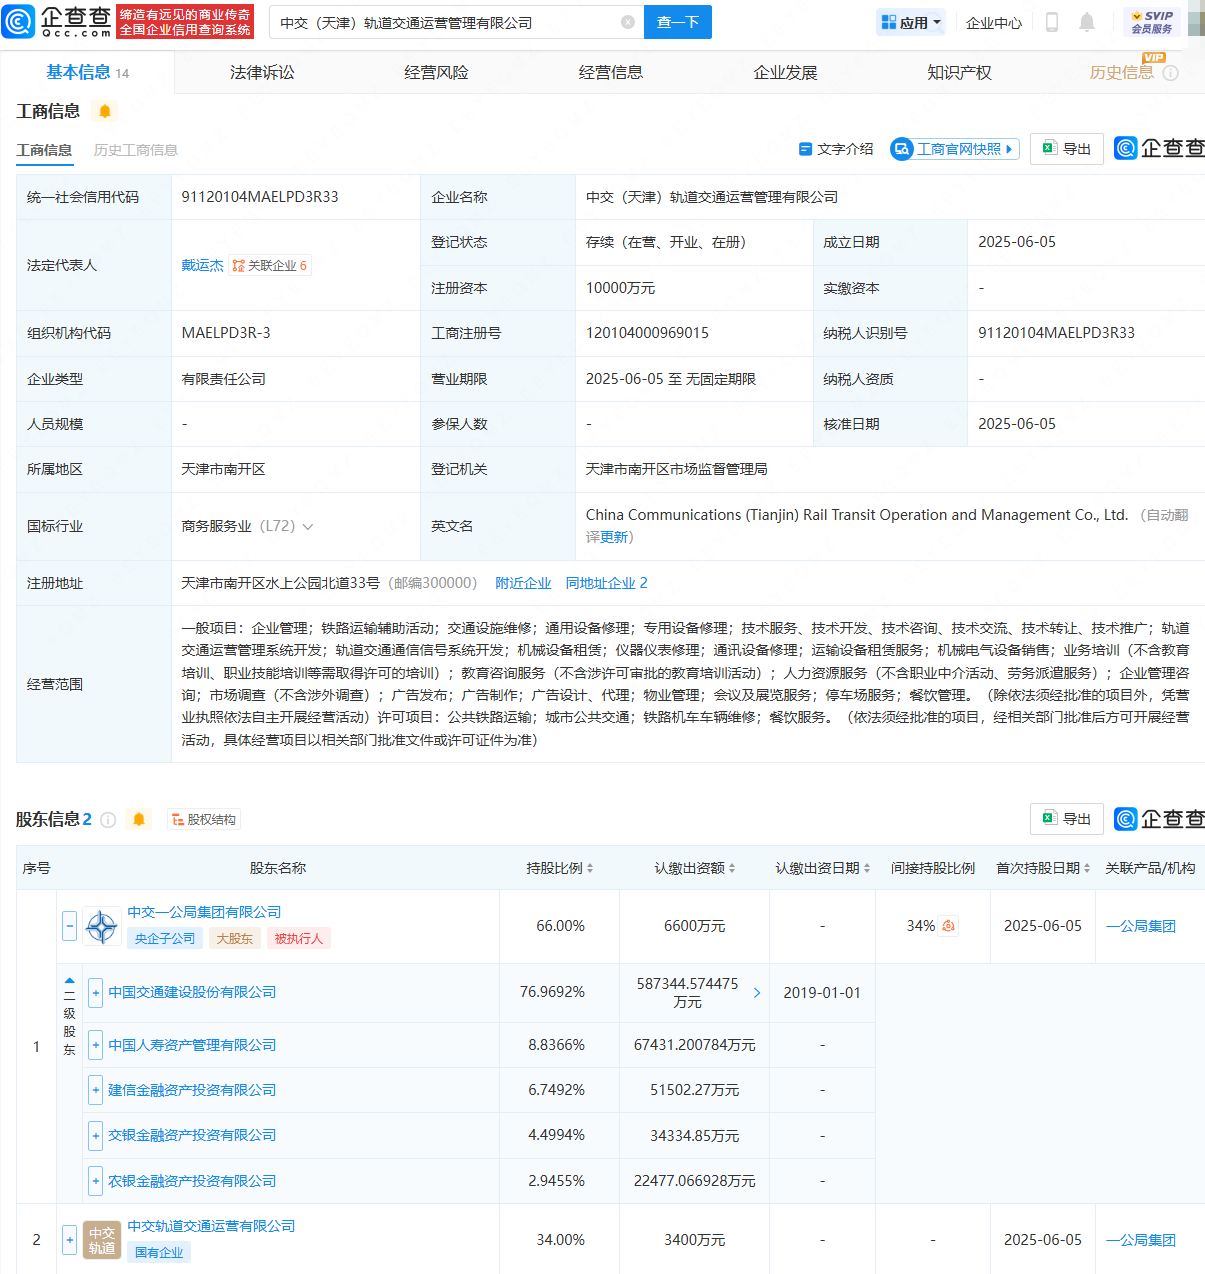Image resolution: width=1205 pixels, height=1274 pixels.
Task: Click the info icon beside 历史信息 tab
Action: [x=1171, y=73]
